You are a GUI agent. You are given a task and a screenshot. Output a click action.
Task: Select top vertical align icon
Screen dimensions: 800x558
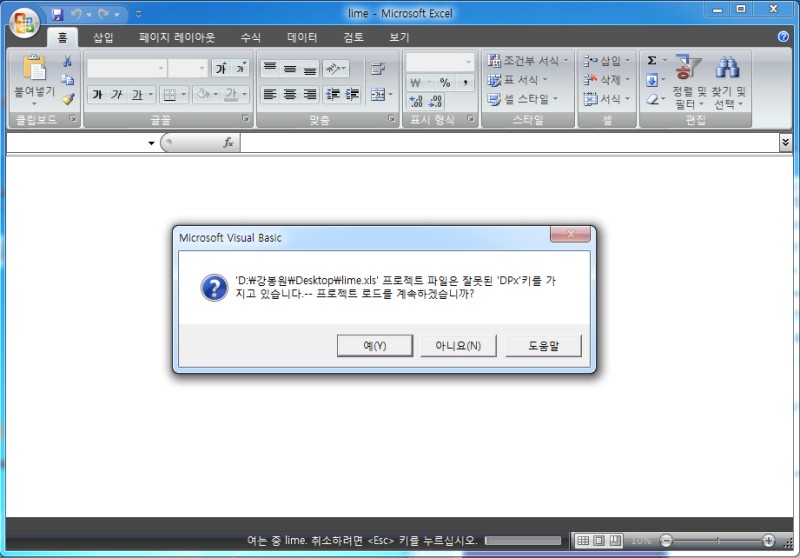click(x=270, y=68)
